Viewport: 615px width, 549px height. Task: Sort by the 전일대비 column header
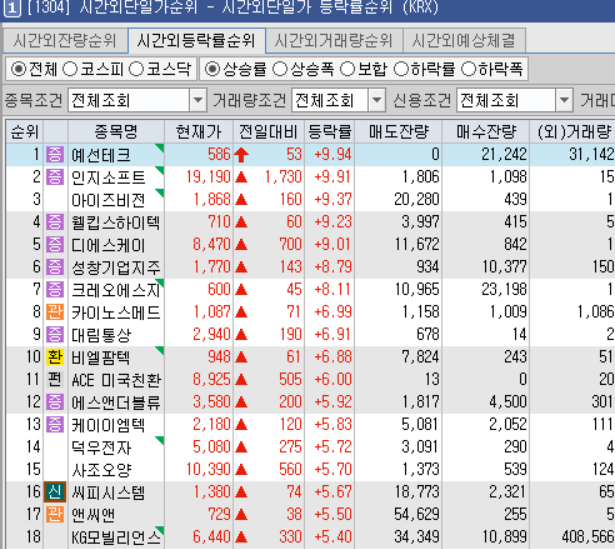pos(269,132)
